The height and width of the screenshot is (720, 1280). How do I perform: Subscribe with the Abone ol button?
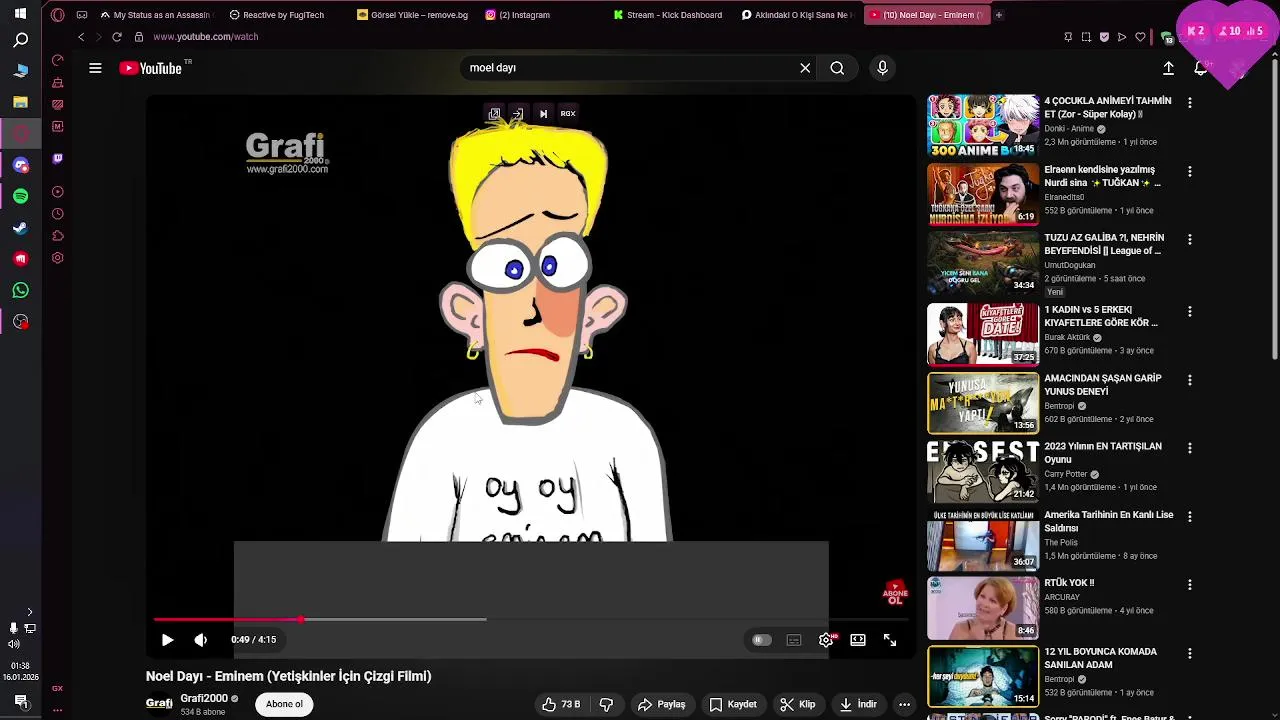284,704
